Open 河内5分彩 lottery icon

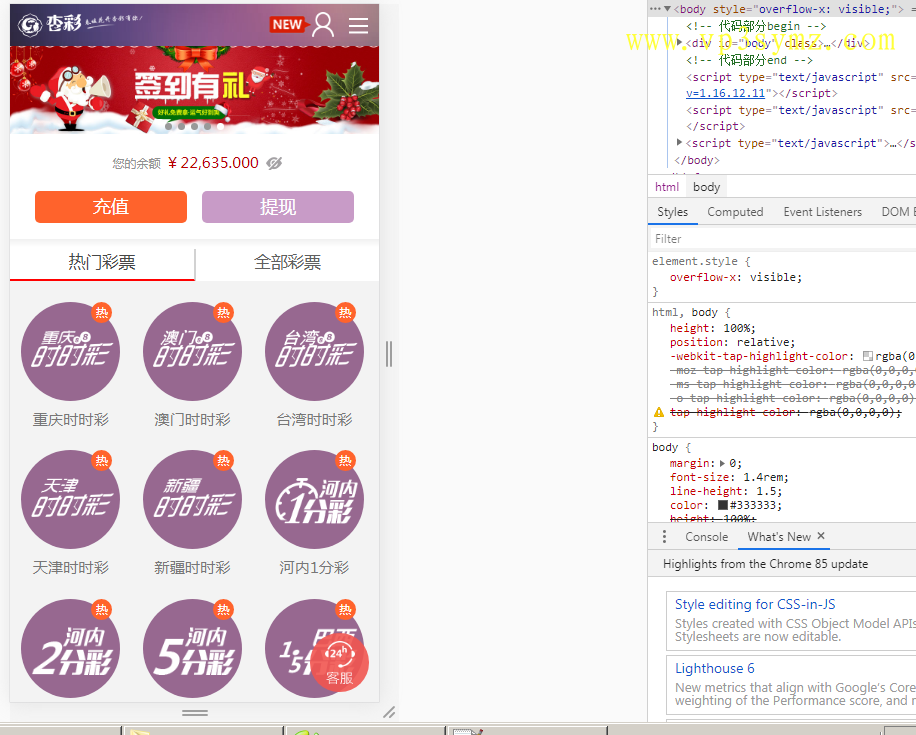pos(192,648)
